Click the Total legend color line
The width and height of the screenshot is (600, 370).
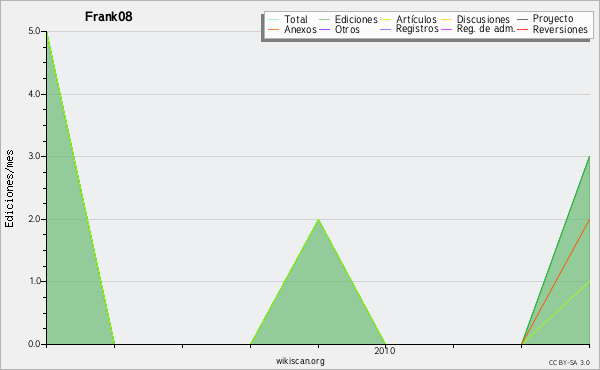tap(273, 20)
